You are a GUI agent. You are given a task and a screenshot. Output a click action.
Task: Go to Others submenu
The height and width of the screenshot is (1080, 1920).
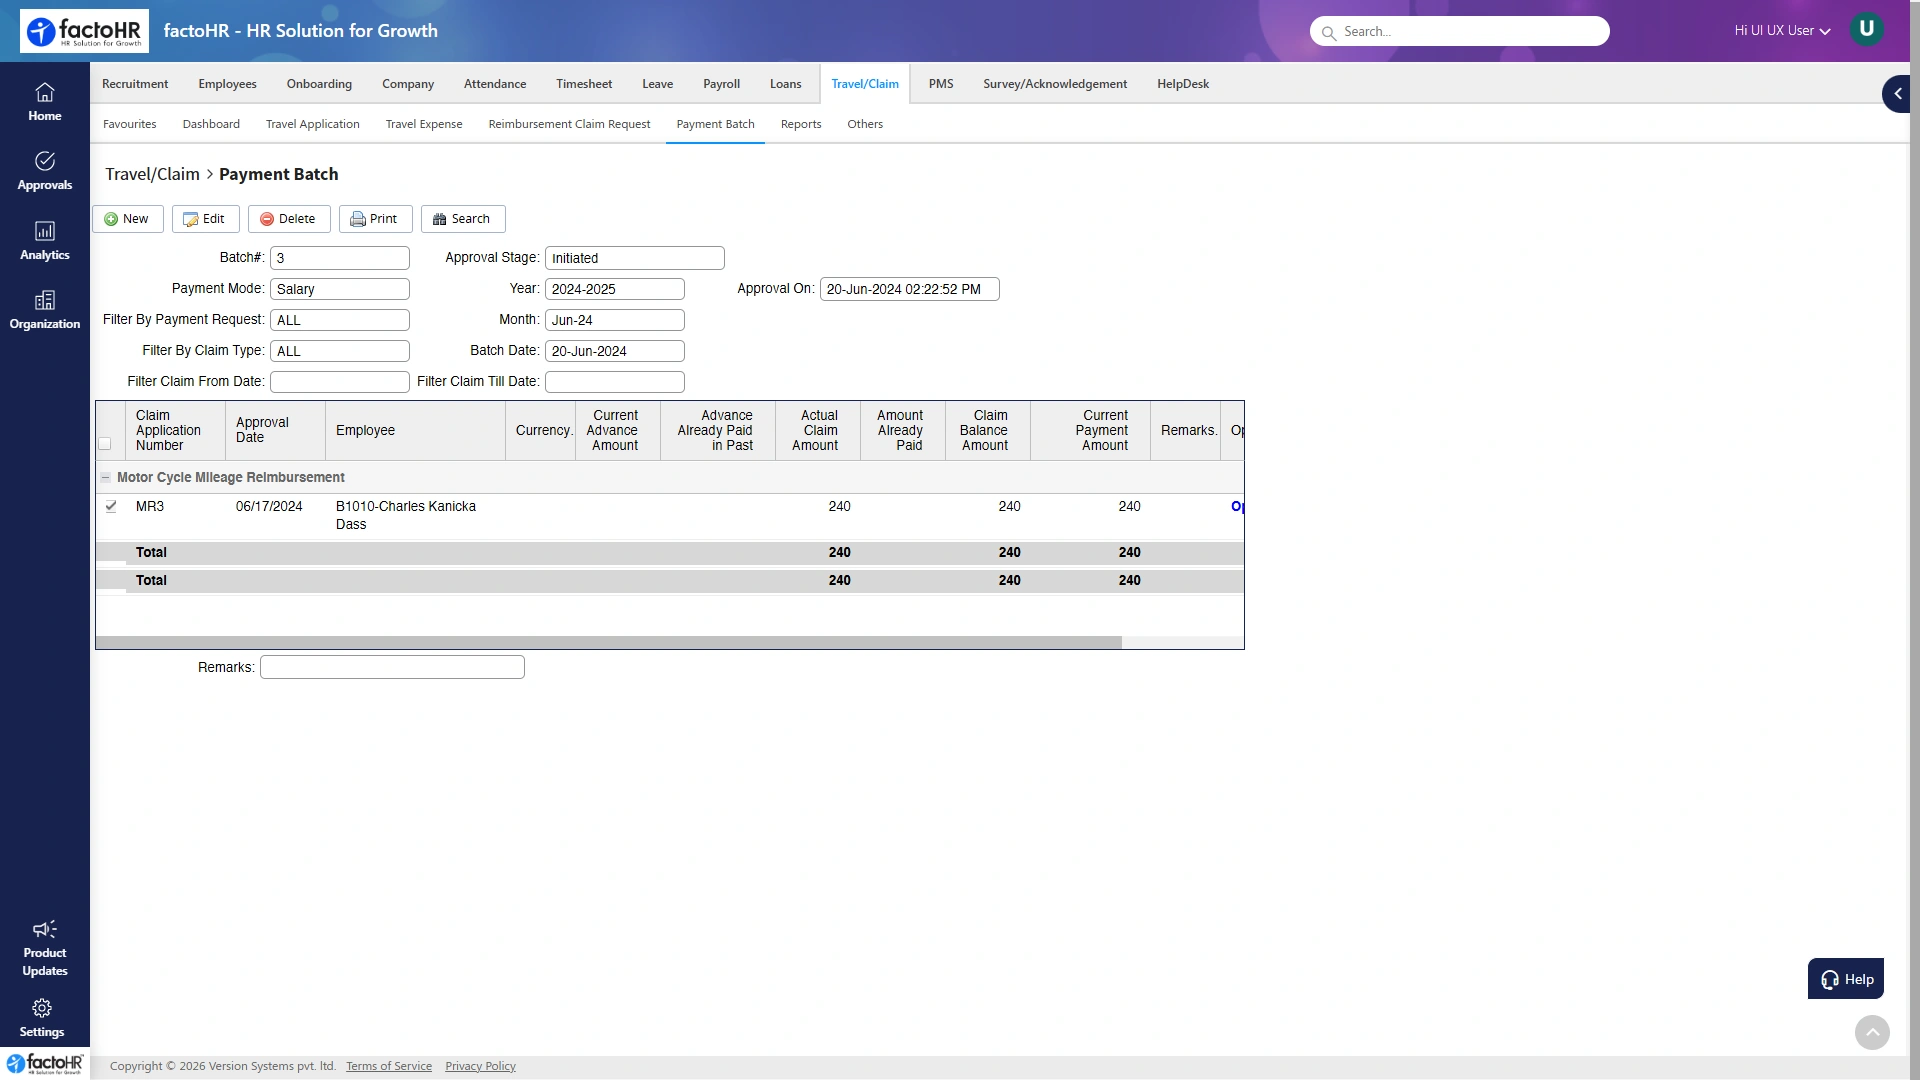(865, 124)
